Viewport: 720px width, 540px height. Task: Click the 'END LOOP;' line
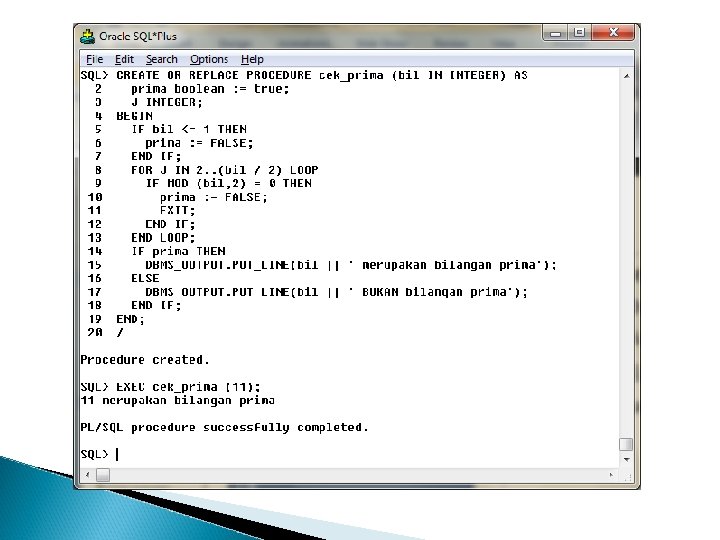pos(163,237)
